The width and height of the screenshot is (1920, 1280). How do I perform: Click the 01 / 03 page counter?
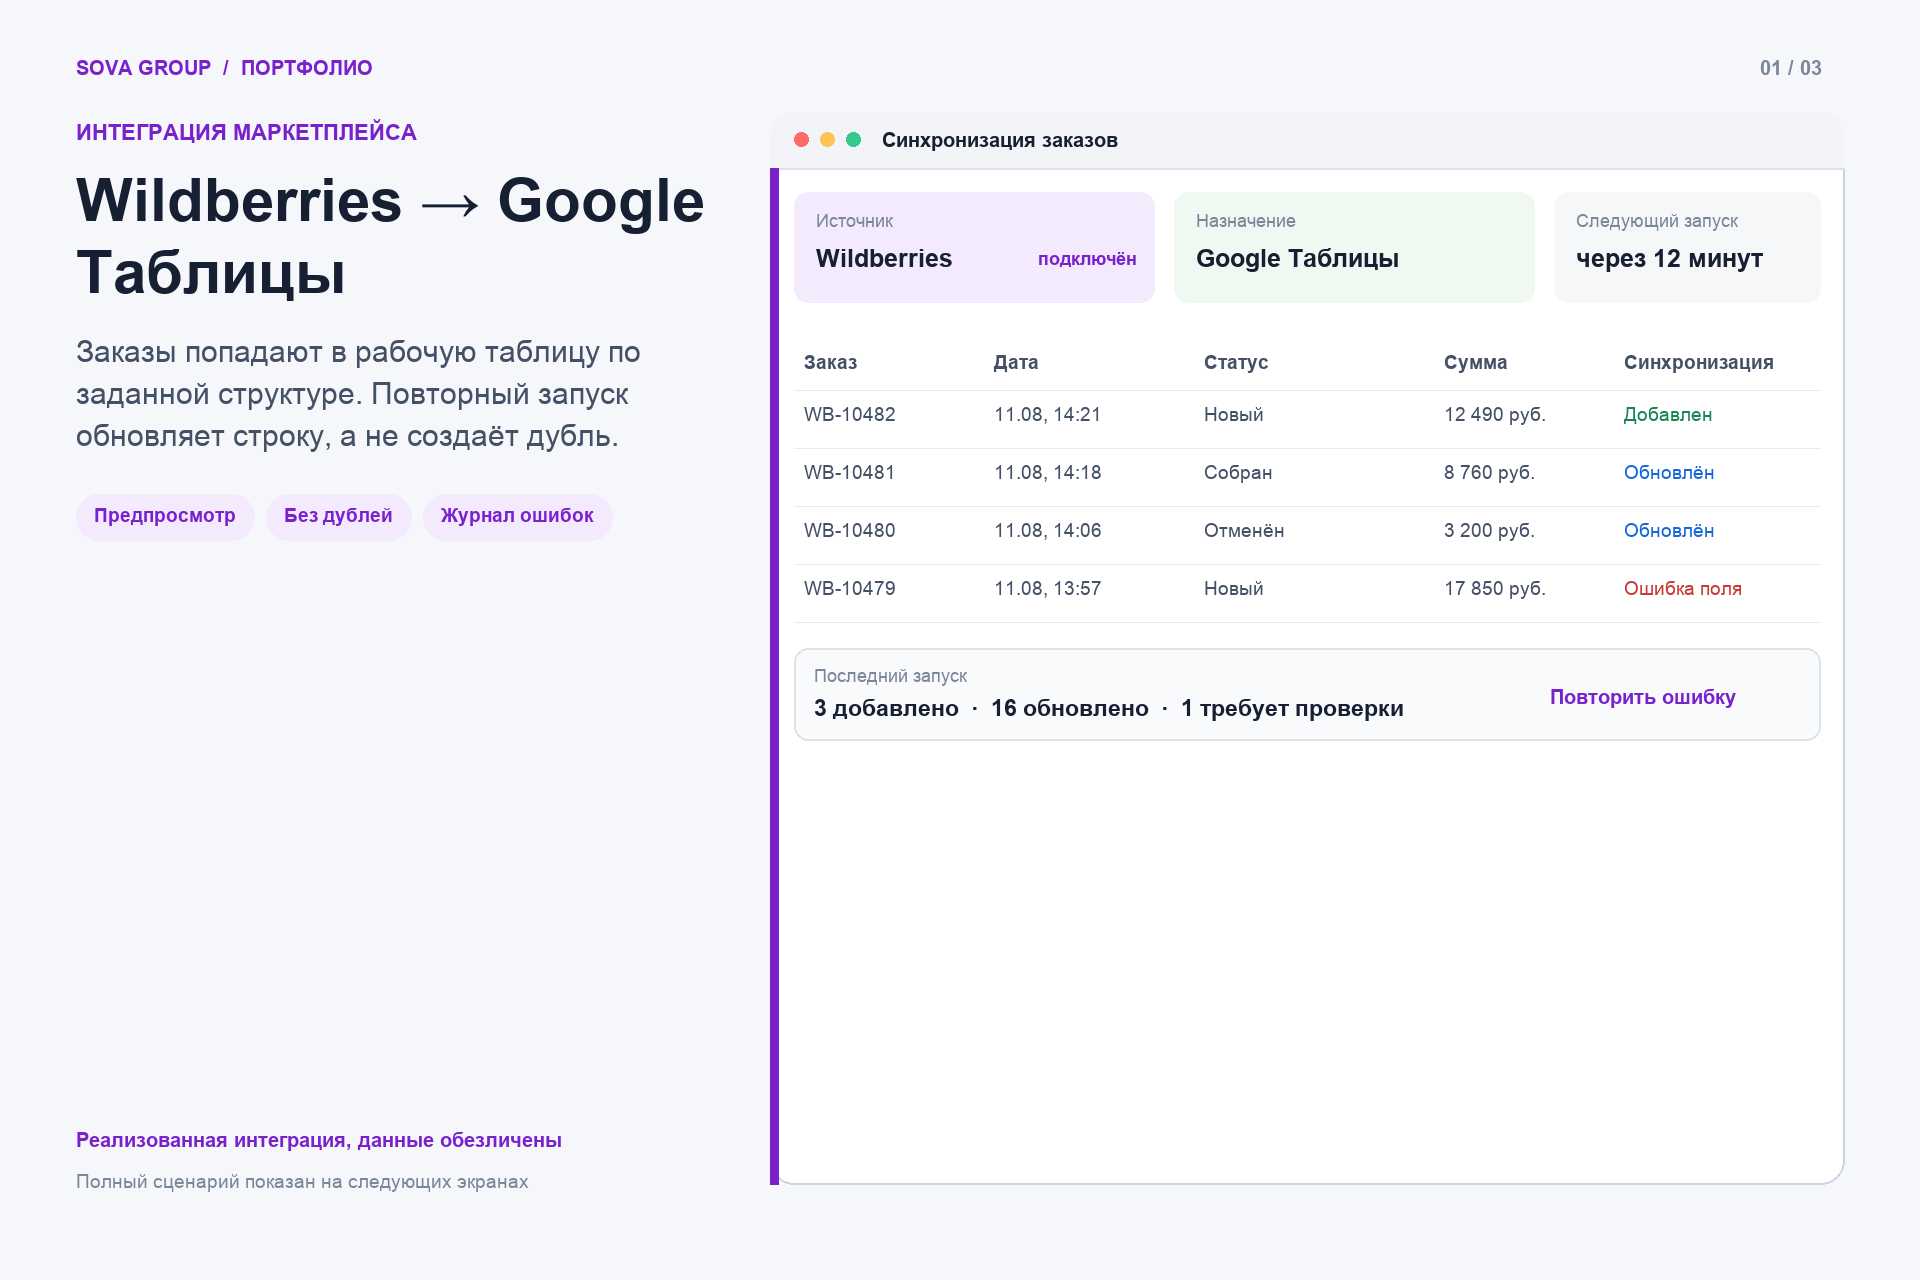pos(1790,68)
